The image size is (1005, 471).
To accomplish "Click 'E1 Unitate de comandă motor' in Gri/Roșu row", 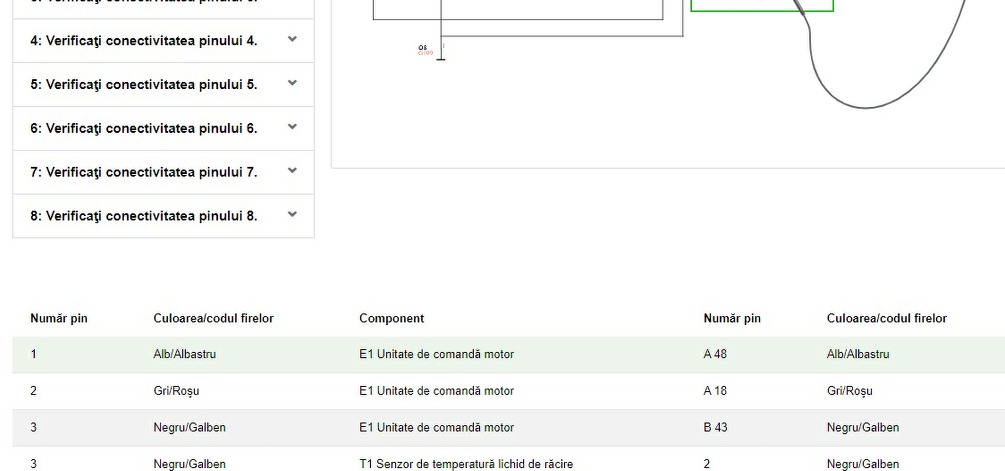I will [x=436, y=391].
